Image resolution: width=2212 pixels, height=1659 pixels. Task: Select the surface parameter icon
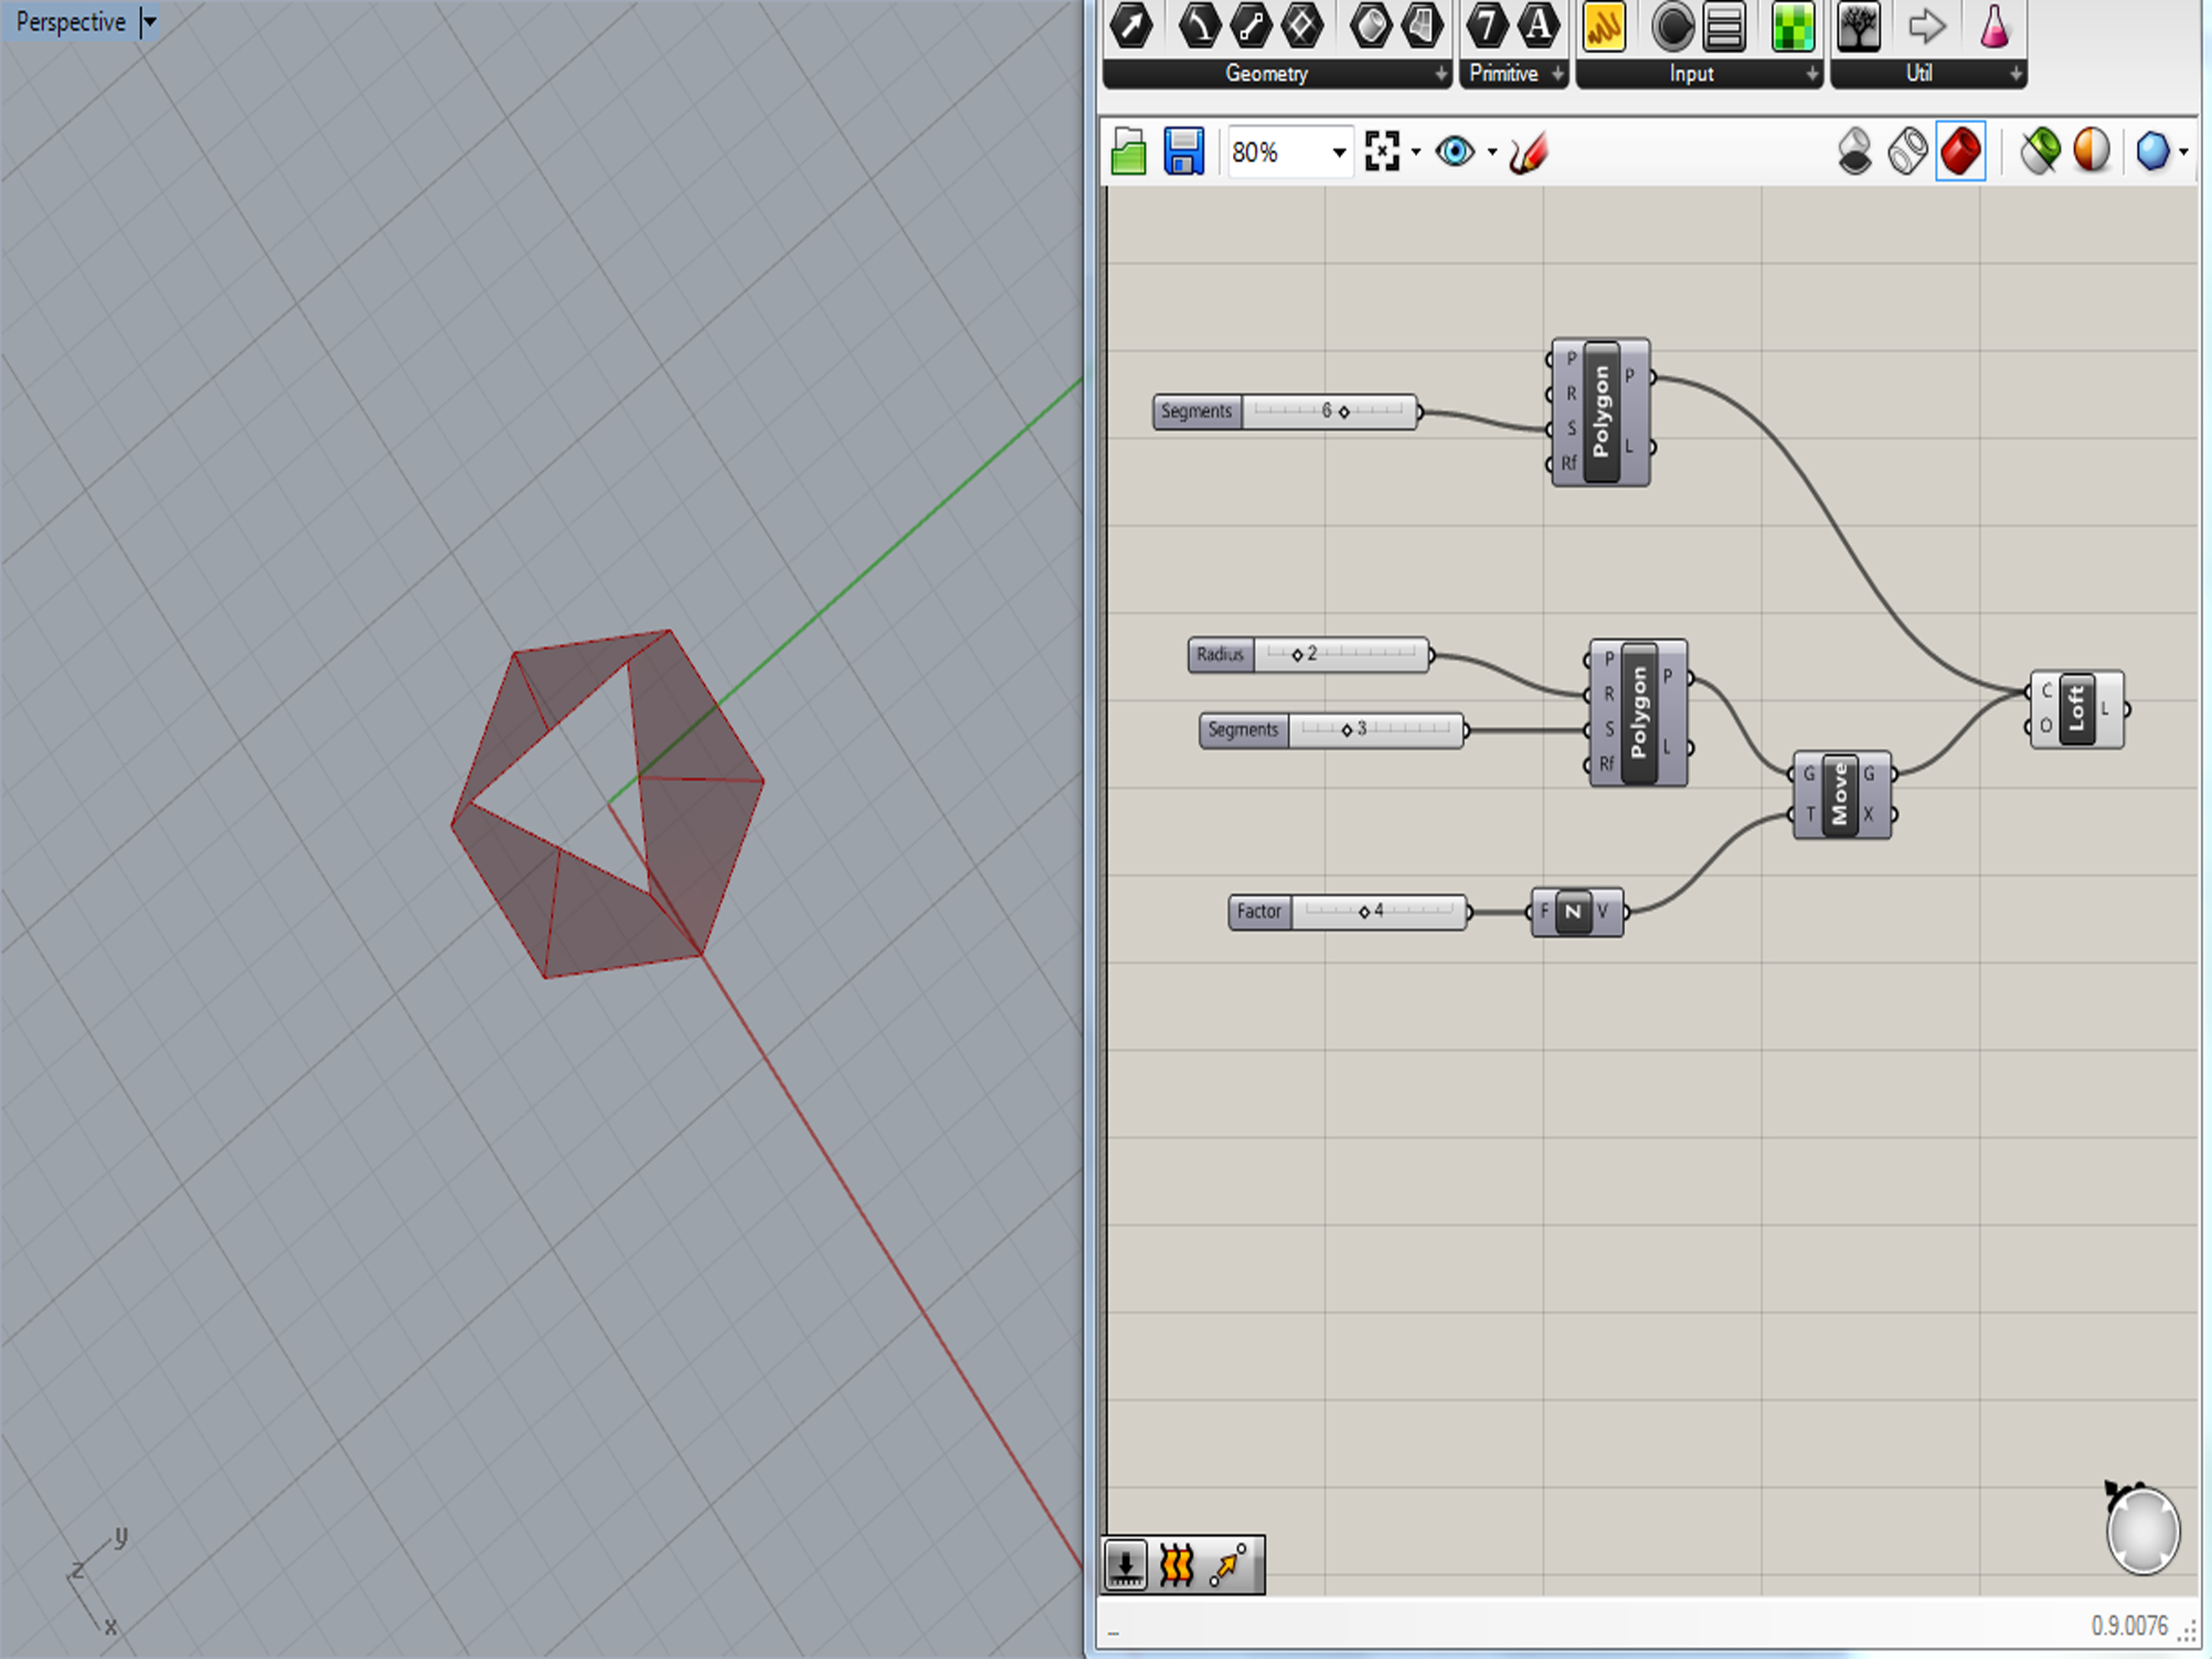(x=1371, y=26)
